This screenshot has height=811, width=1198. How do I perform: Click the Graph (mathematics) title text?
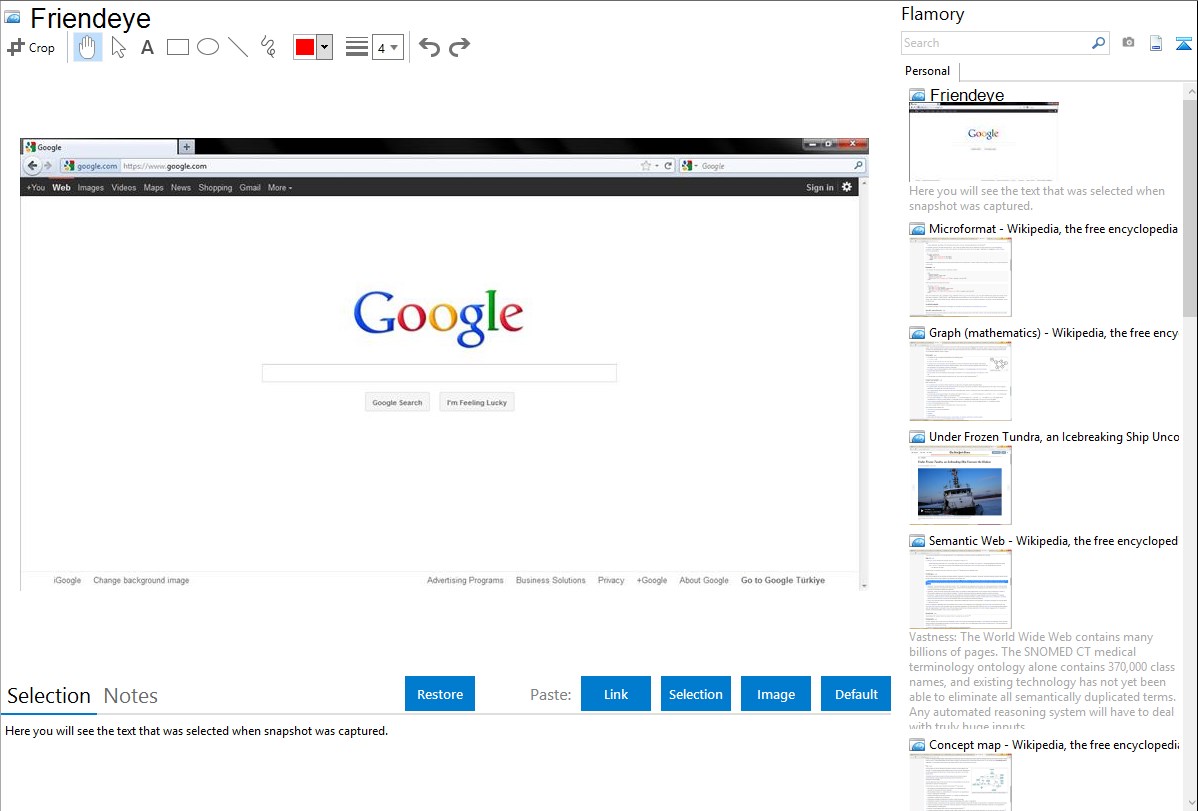(1053, 333)
